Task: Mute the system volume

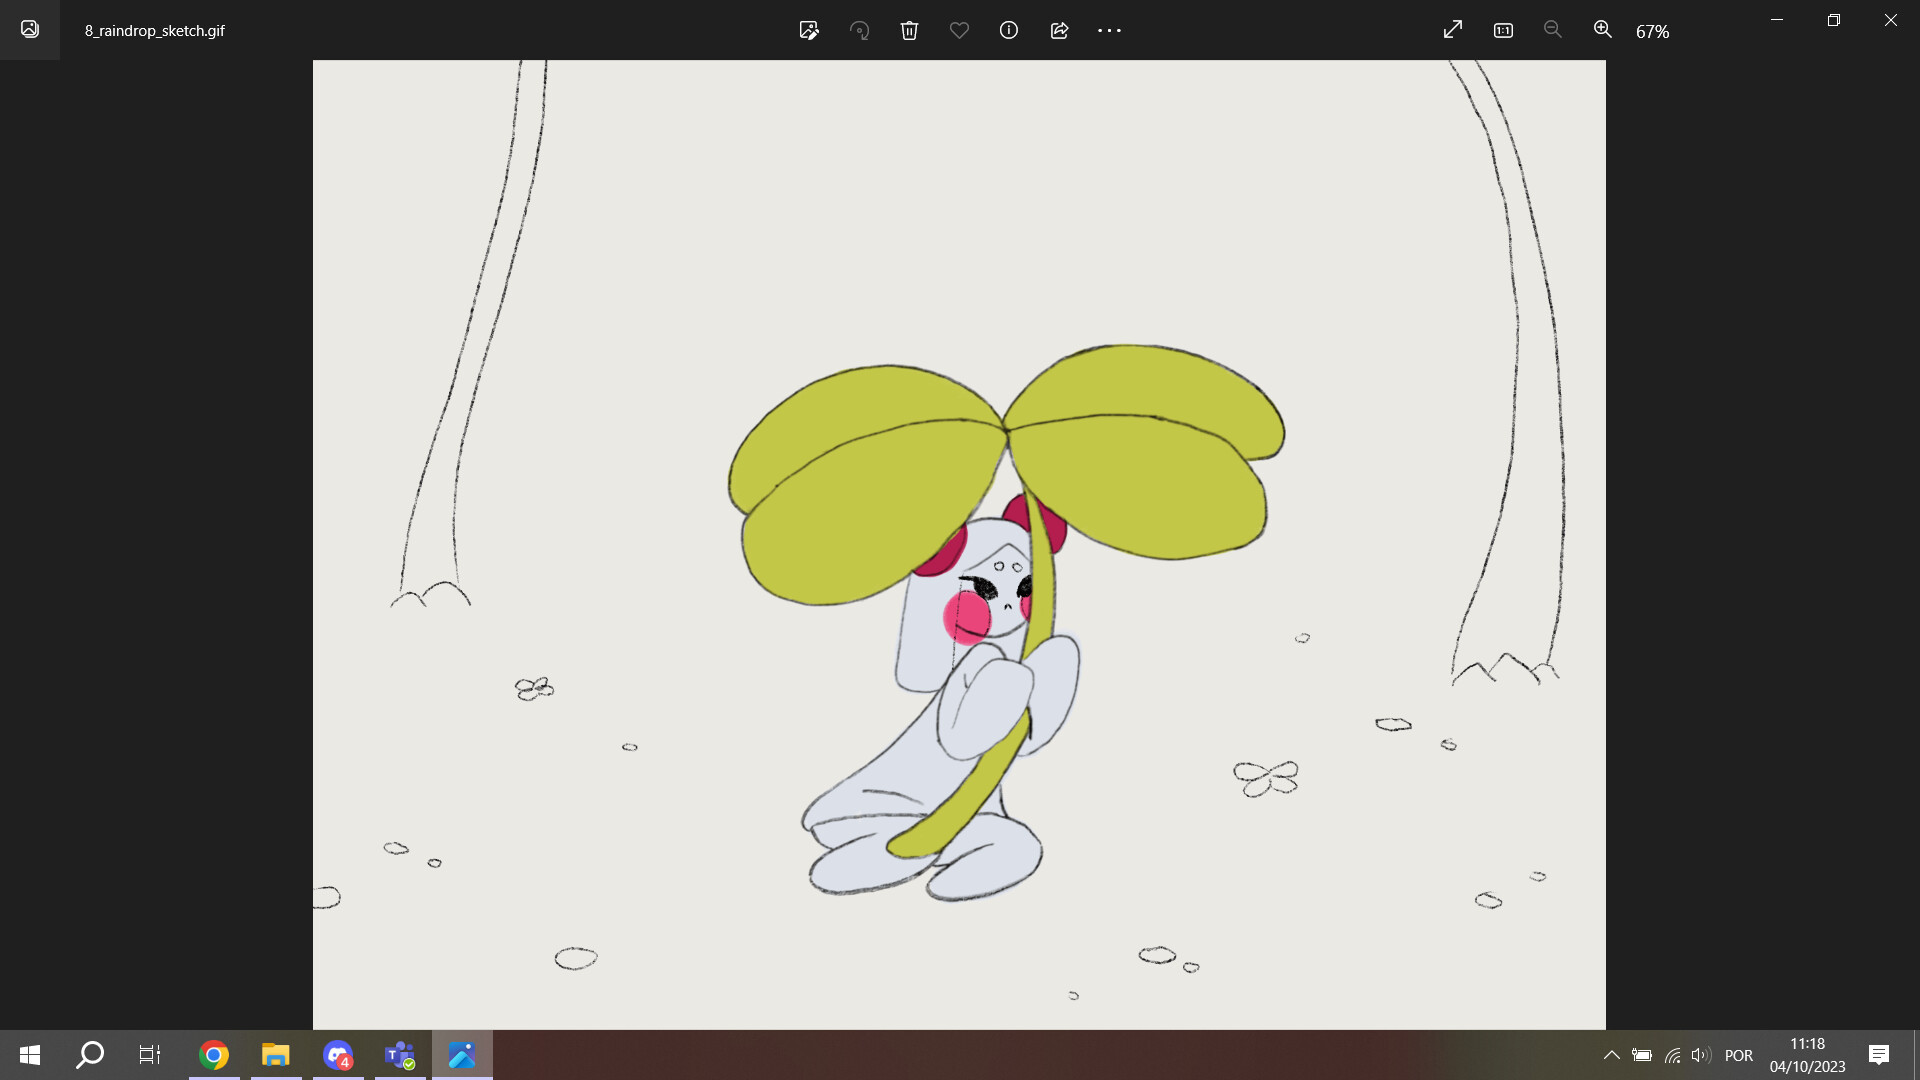Action: coord(1701,1055)
